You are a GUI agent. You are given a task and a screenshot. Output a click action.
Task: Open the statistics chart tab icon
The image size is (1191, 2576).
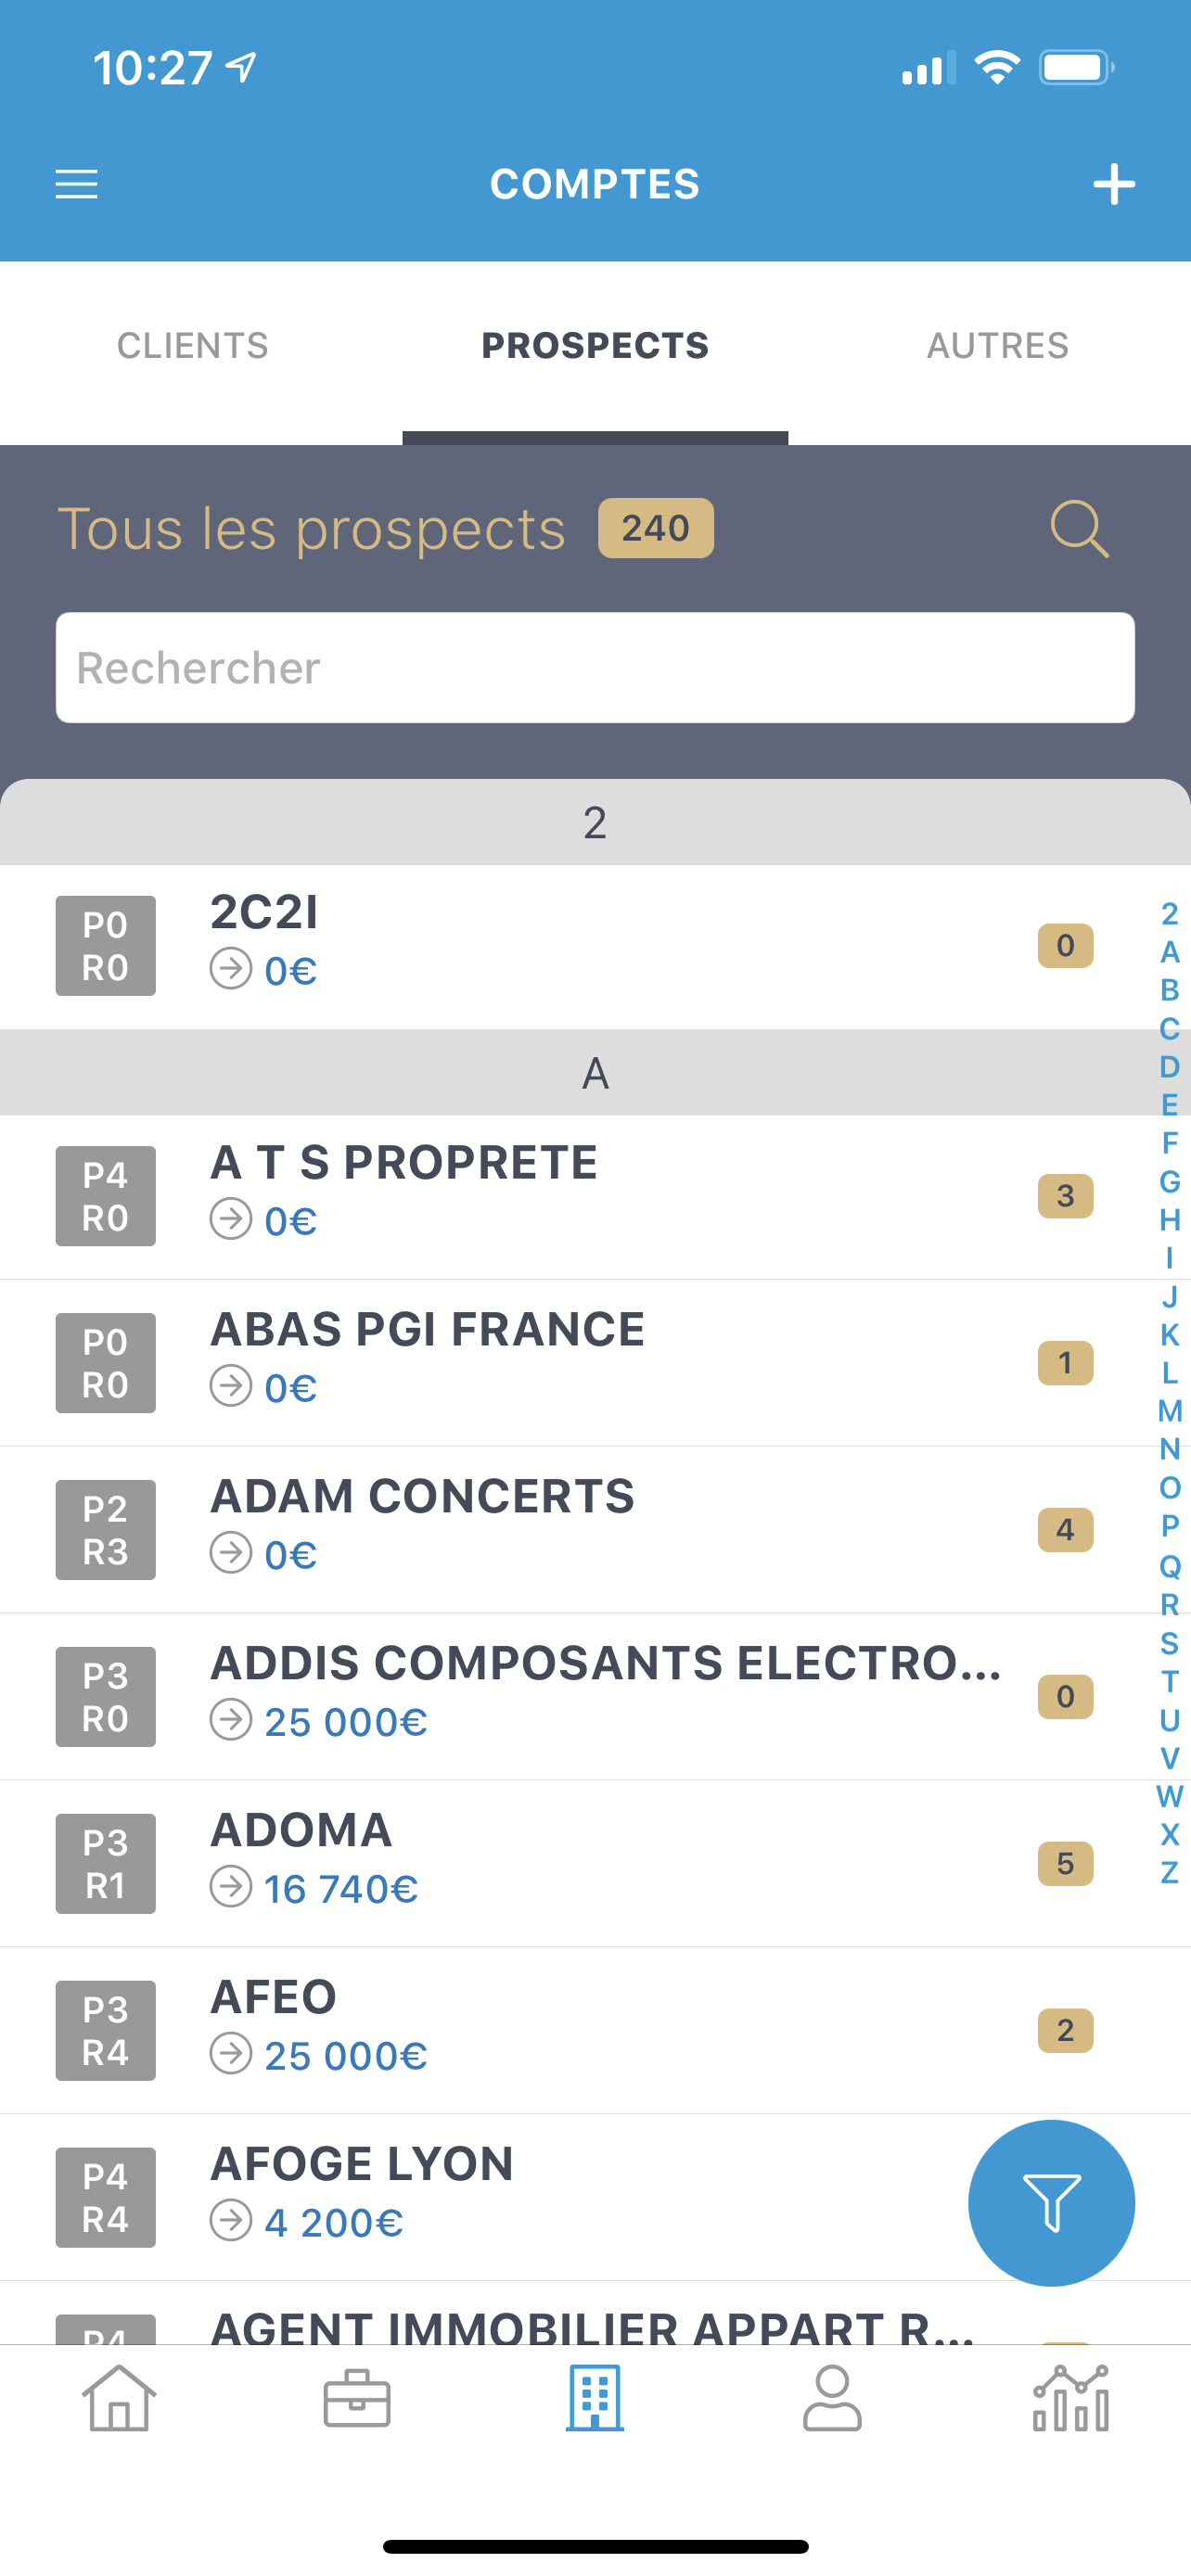pyautogui.click(x=1070, y=2398)
